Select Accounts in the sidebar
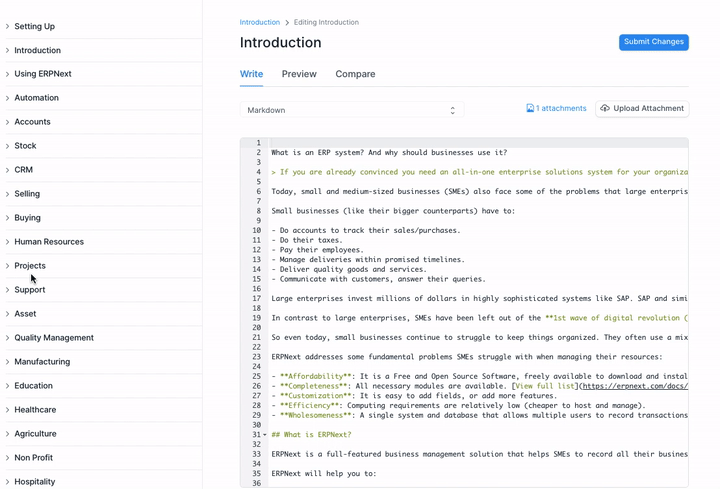The width and height of the screenshot is (720, 489). click(x=32, y=122)
